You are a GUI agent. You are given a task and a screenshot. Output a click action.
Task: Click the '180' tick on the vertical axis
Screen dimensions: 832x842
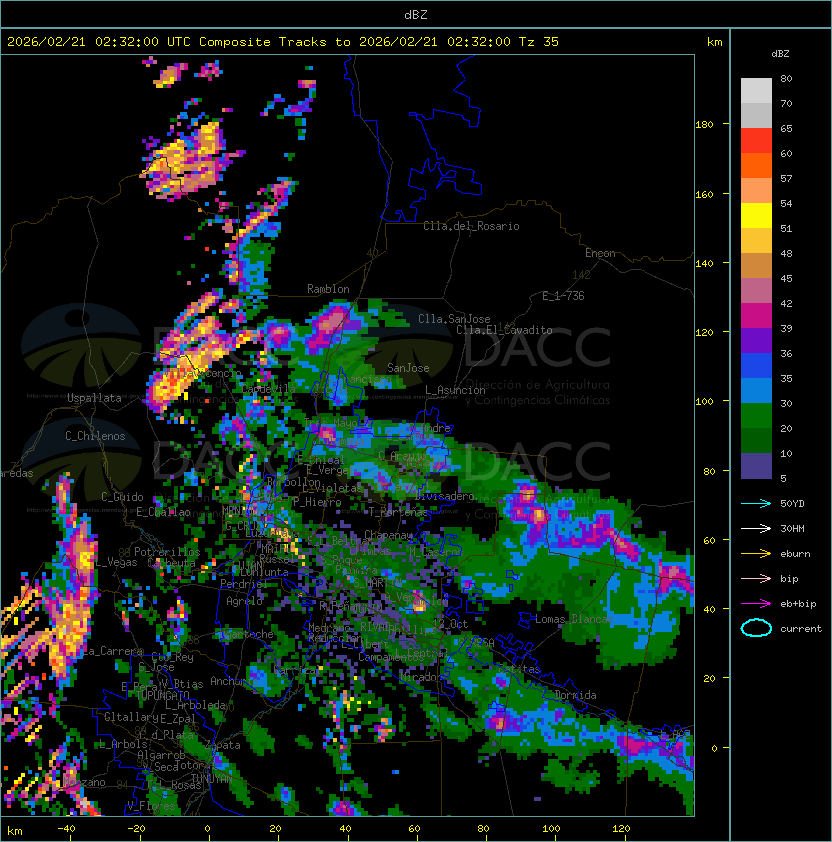pyautogui.click(x=704, y=125)
